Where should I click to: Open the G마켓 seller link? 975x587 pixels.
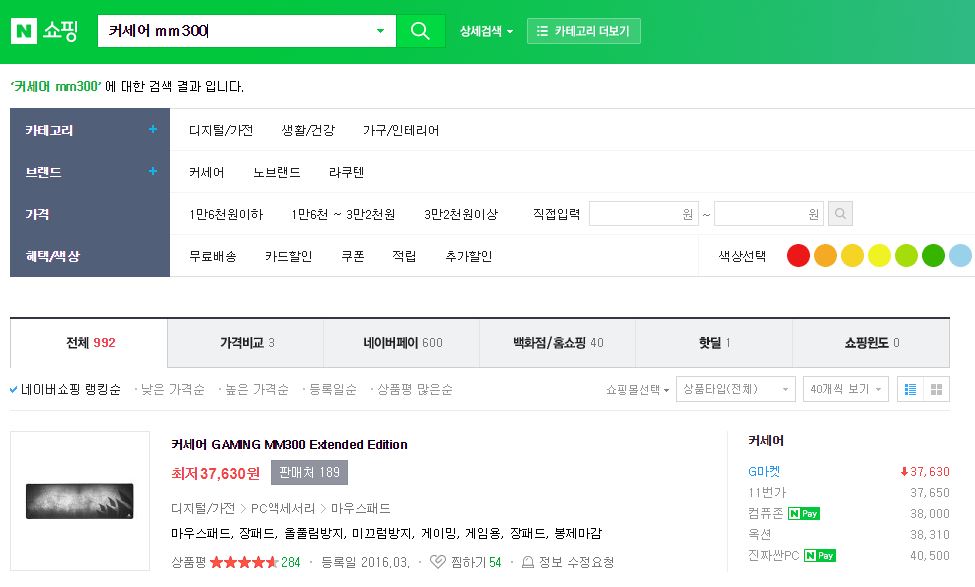764,472
